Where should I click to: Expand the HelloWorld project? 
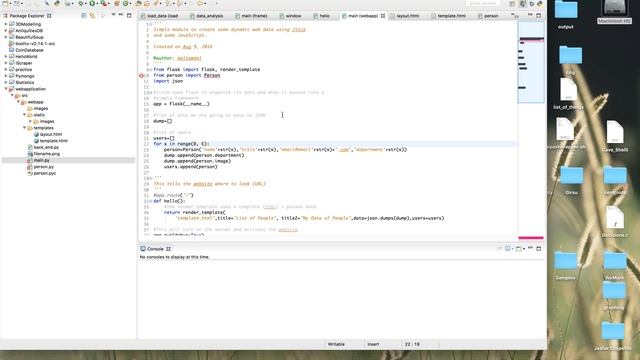tap(6, 57)
